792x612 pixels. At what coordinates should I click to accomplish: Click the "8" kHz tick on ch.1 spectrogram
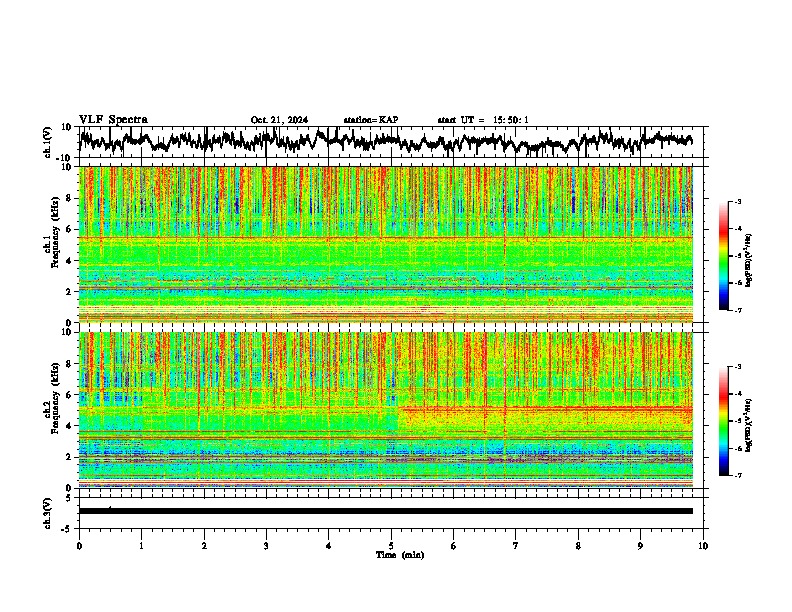point(69,198)
